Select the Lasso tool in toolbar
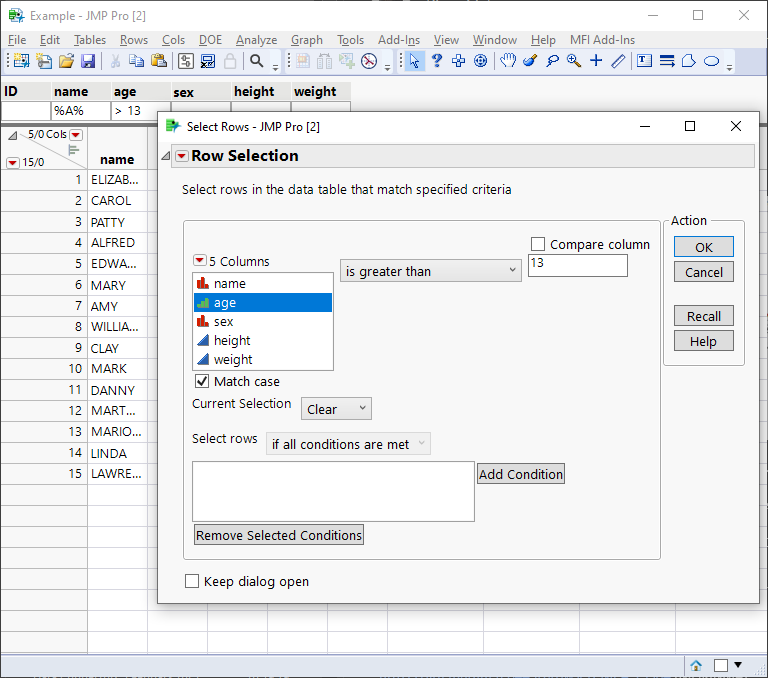Screen dimensions: 768x678 click(552, 62)
